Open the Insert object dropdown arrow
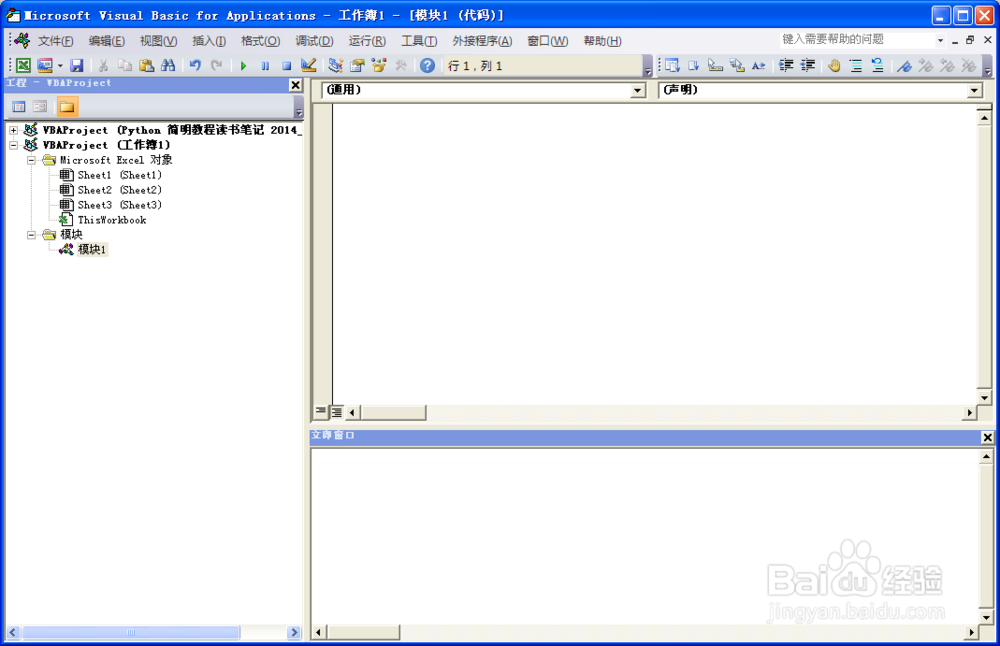1000x646 pixels. 60,65
